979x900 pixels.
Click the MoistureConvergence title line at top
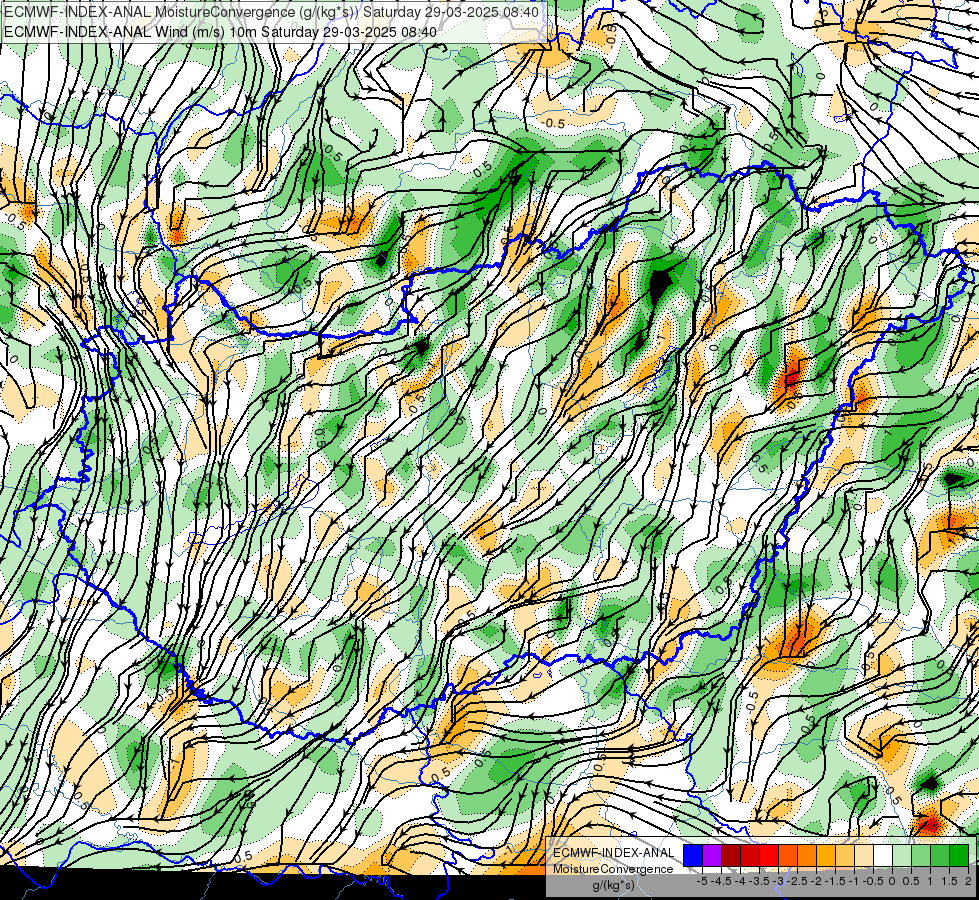(x=272, y=11)
